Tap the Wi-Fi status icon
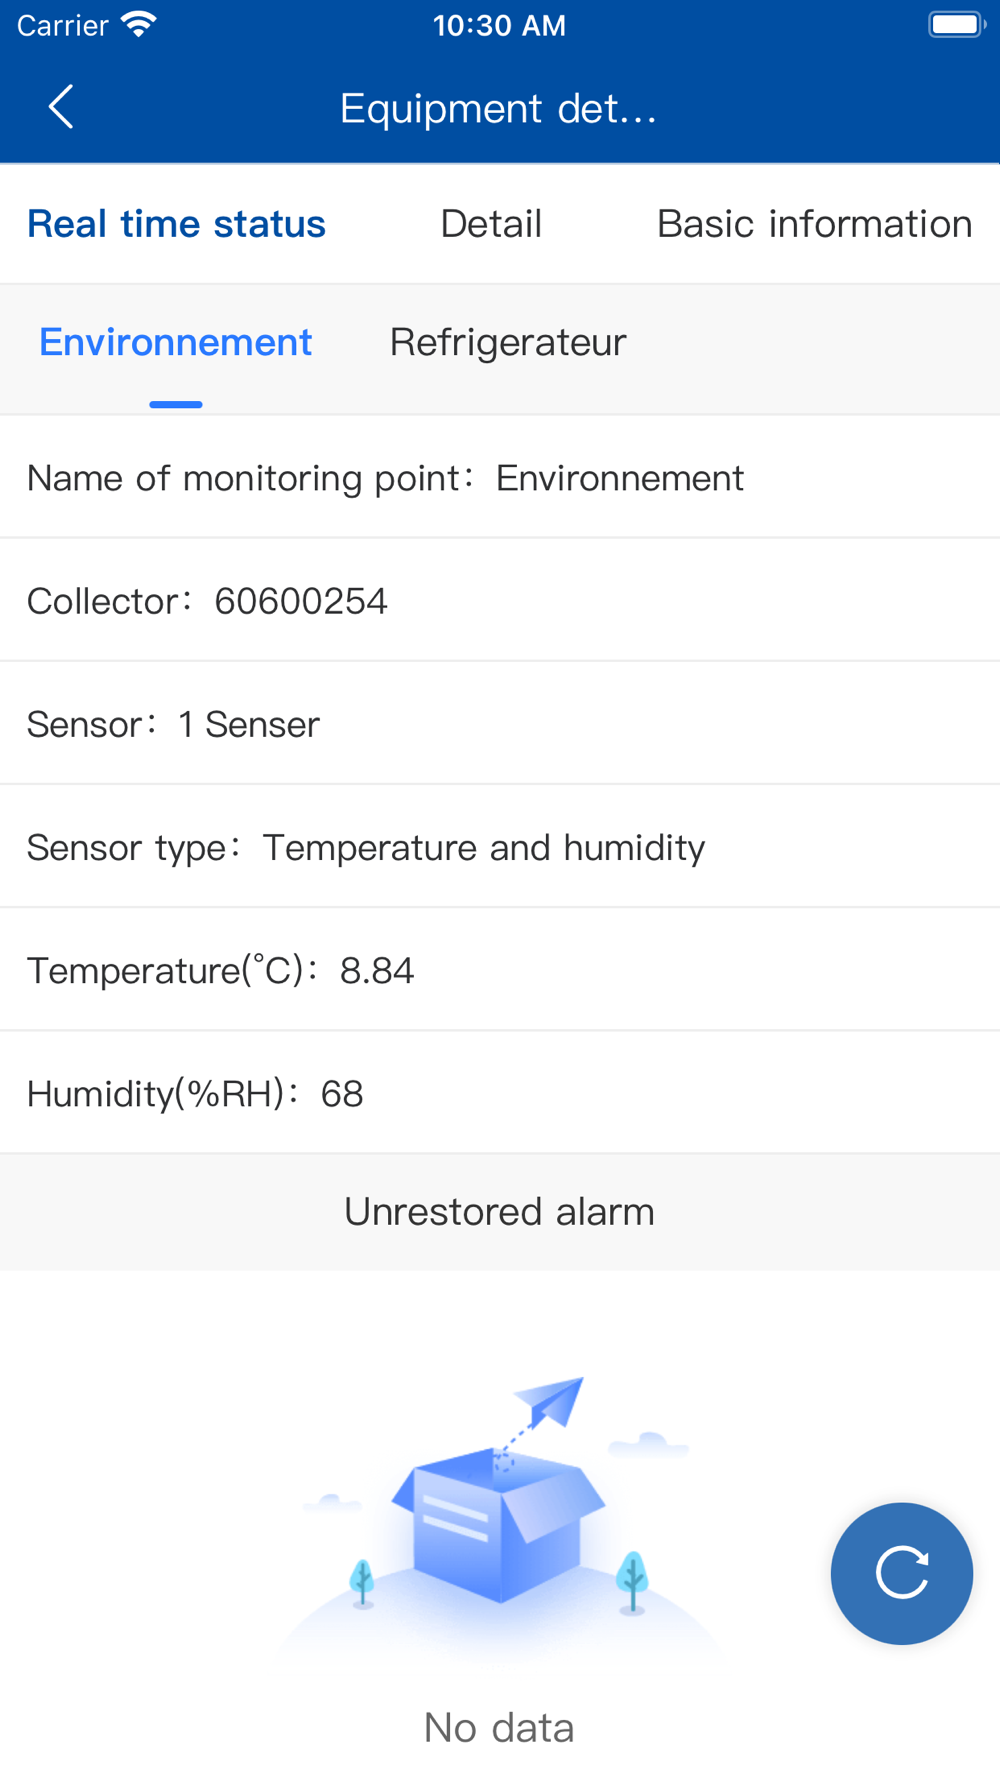This screenshot has height=1778, width=1000. [139, 25]
